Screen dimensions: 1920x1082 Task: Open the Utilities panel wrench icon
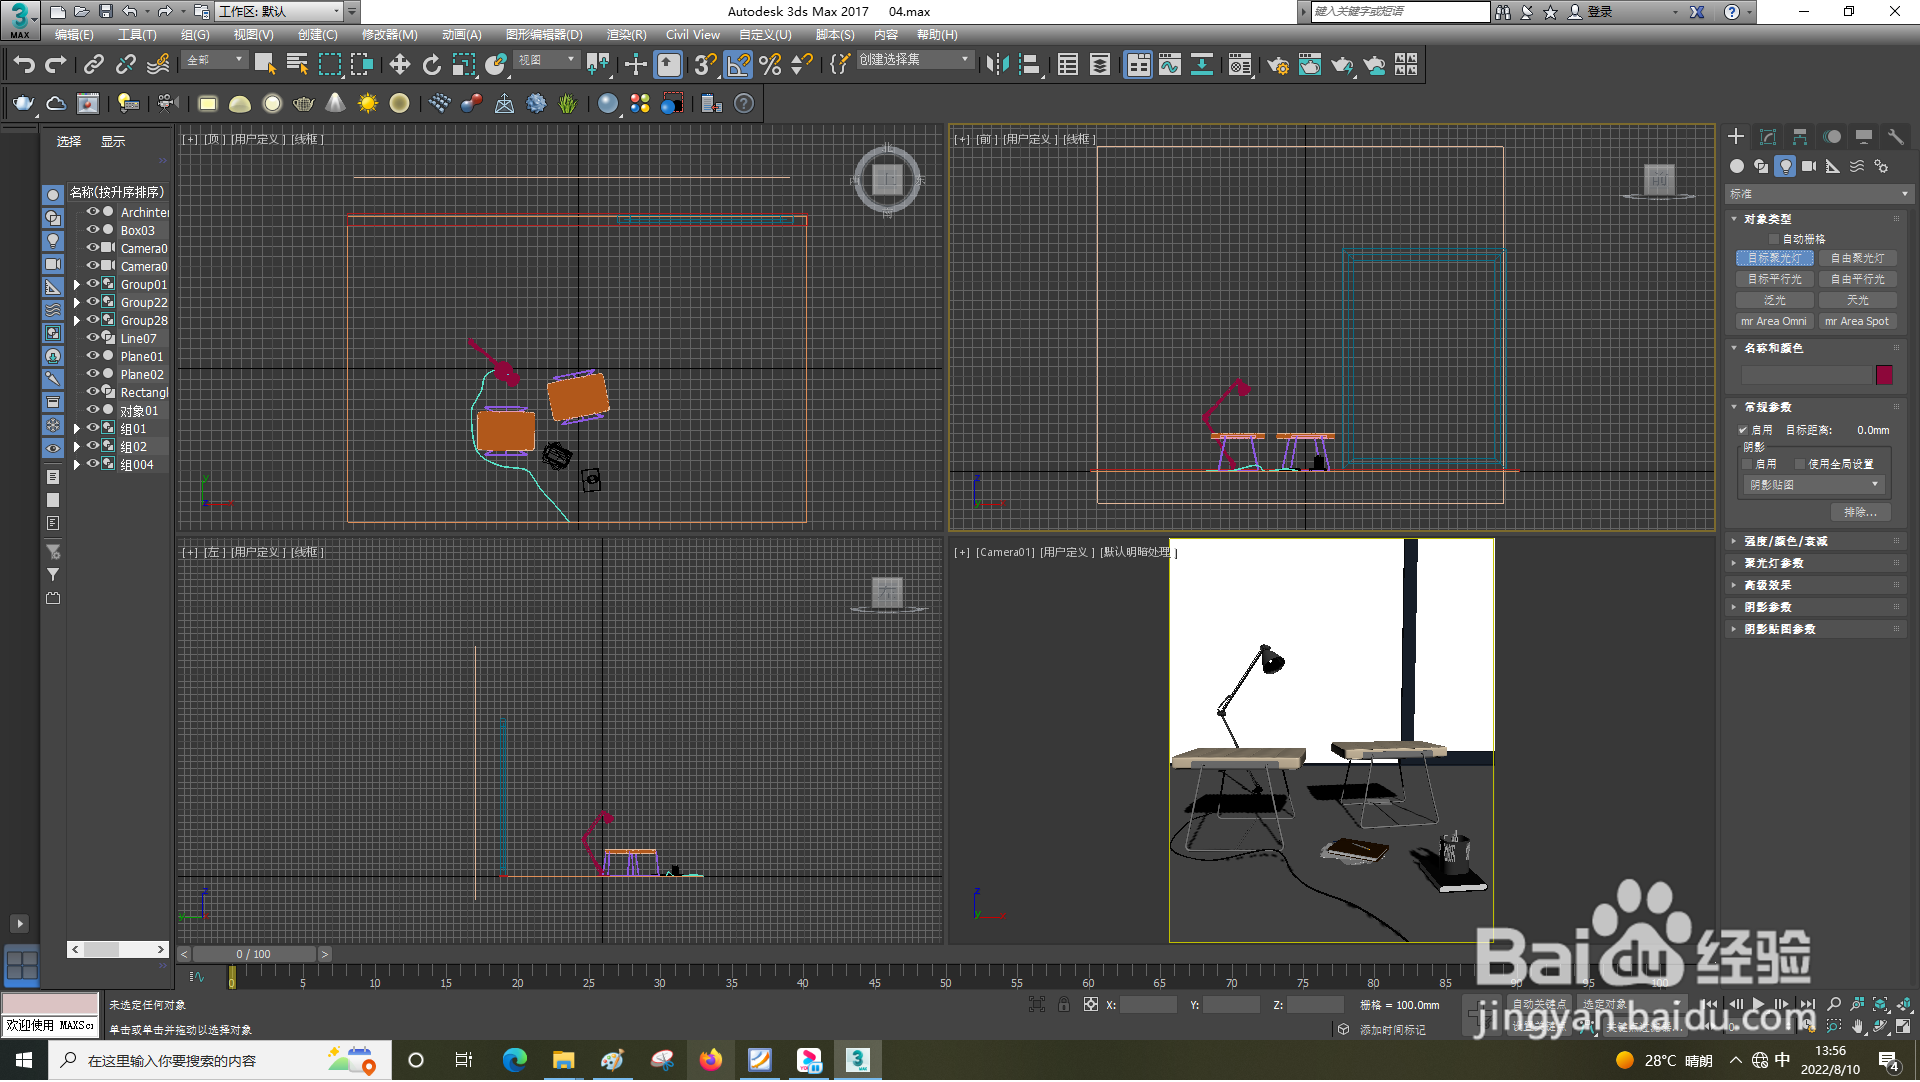(x=1895, y=137)
